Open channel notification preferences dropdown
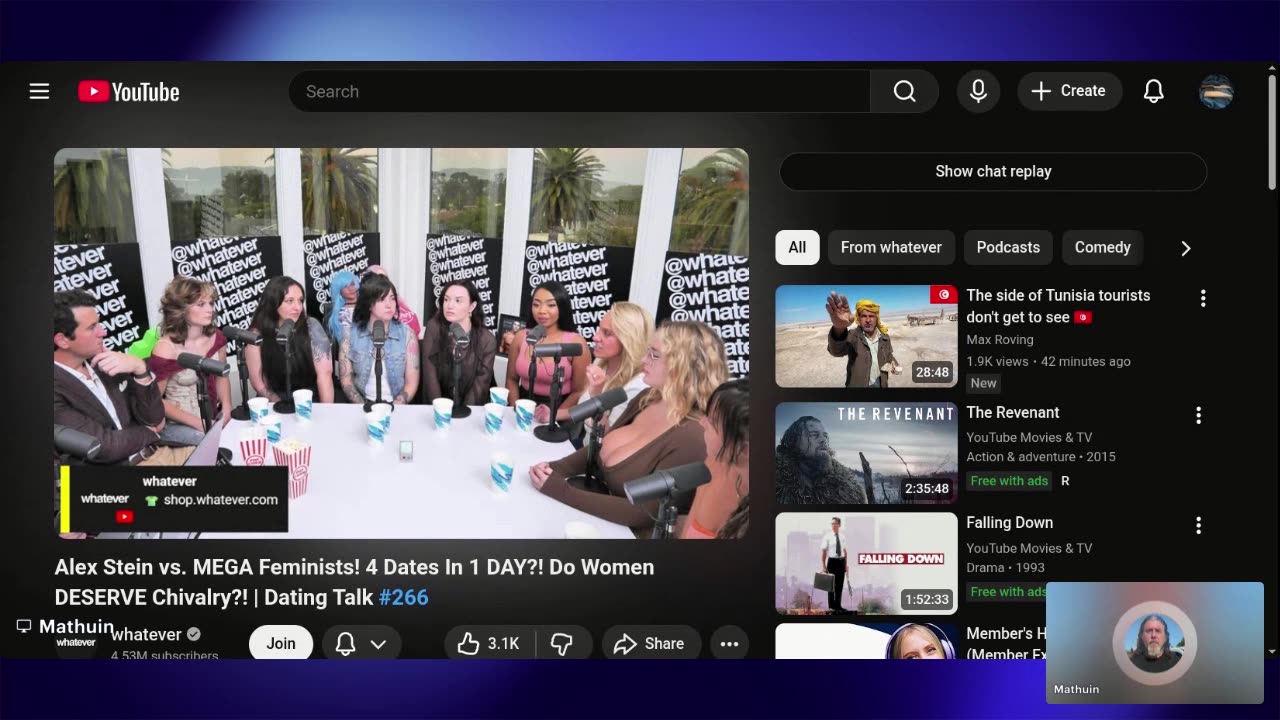Viewport: 1280px width, 720px height. 361,643
